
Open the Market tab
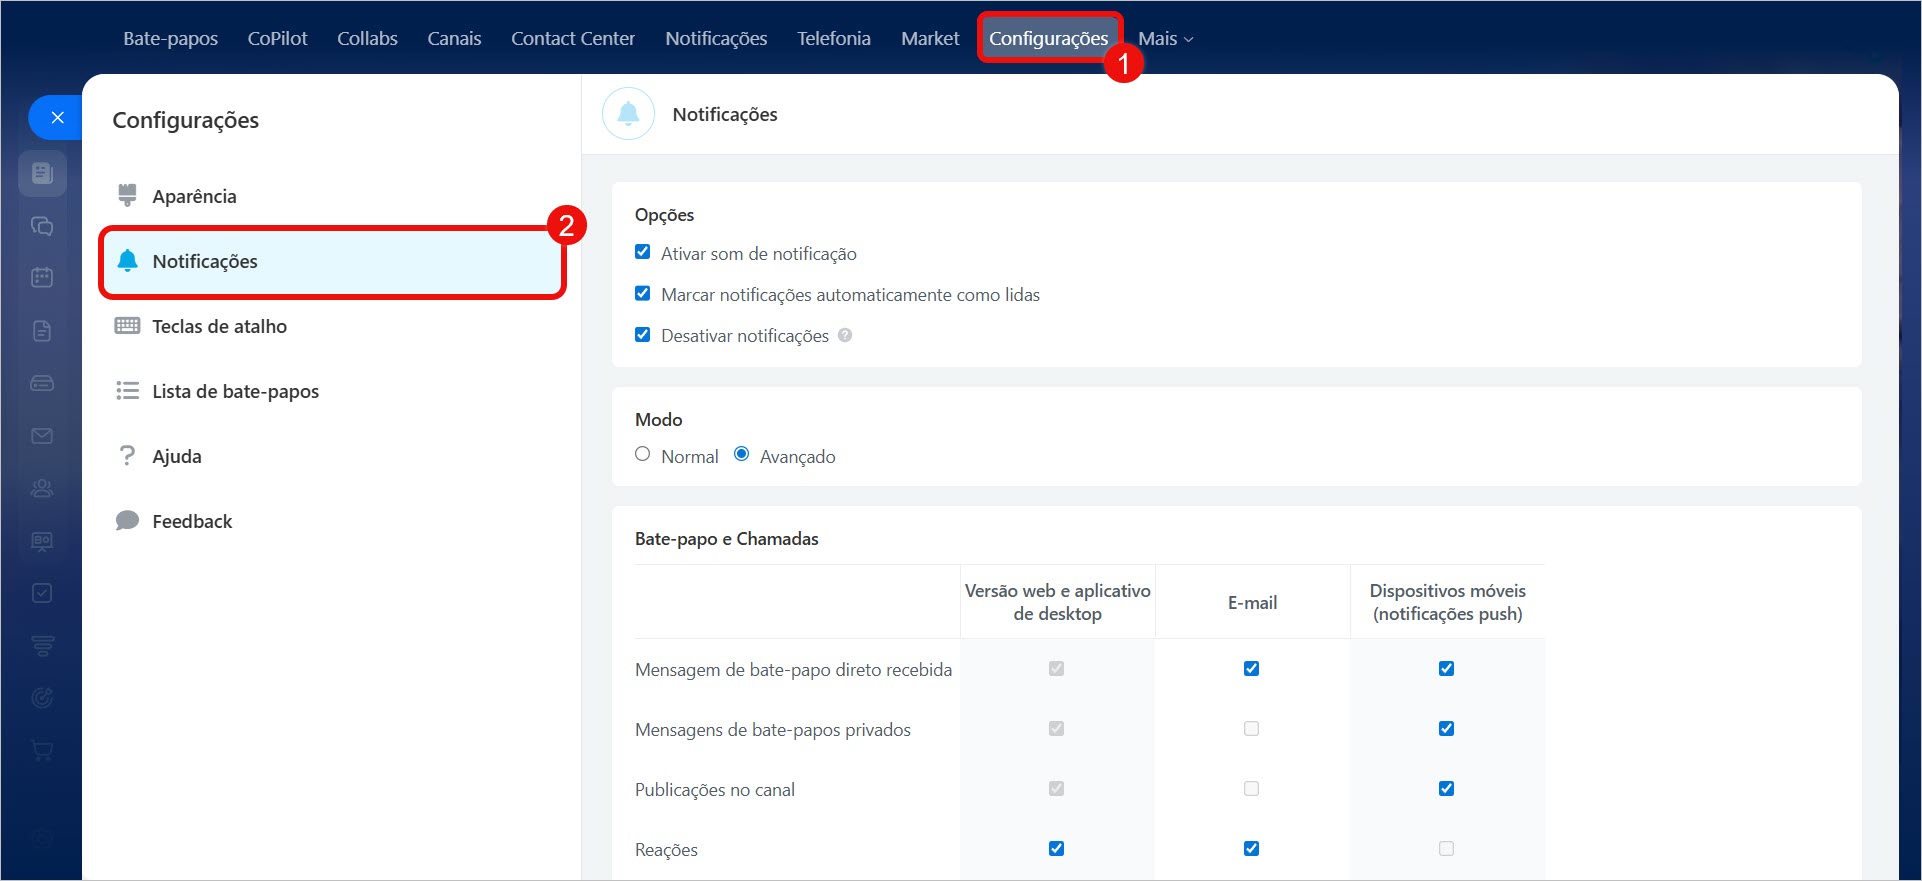click(930, 38)
